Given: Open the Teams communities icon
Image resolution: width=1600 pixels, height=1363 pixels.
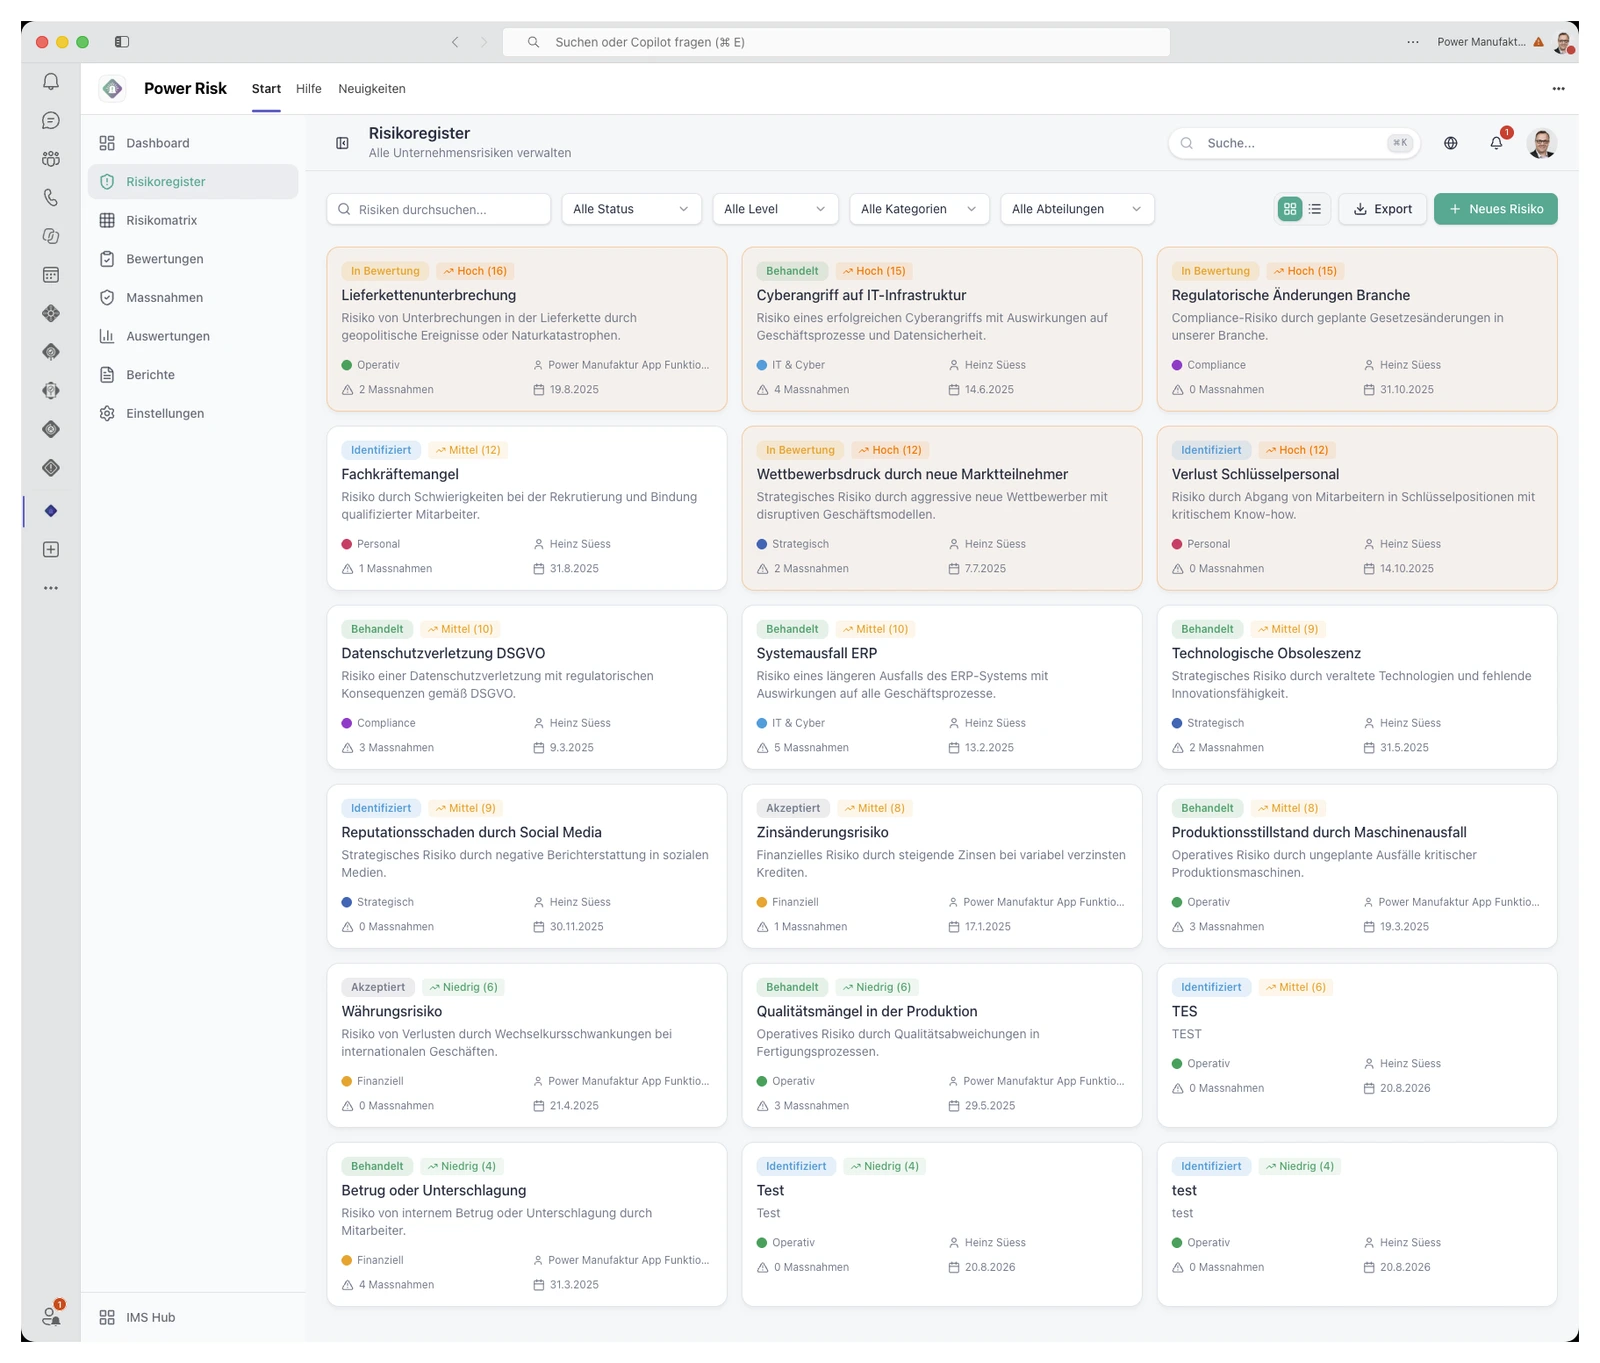Looking at the screenshot, I should click(x=51, y=159).
